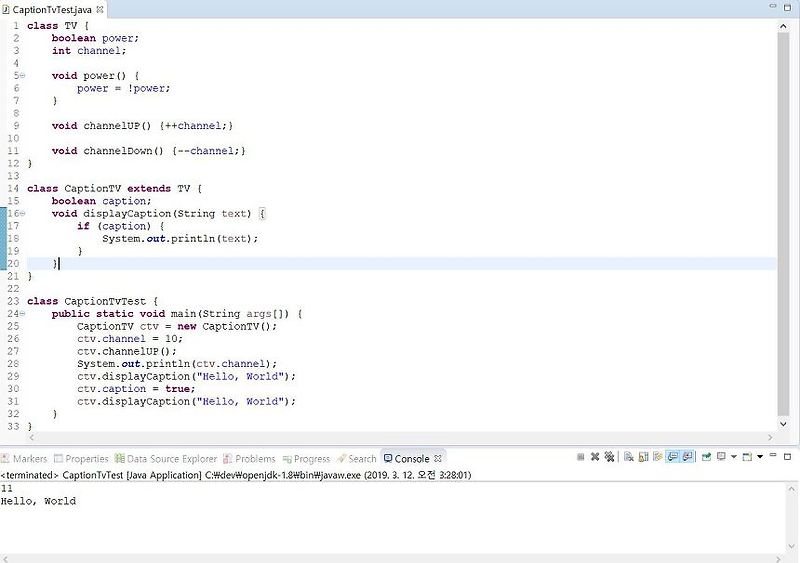Click the editor vertical scrollbar thumb

click(x=783, y=225)
